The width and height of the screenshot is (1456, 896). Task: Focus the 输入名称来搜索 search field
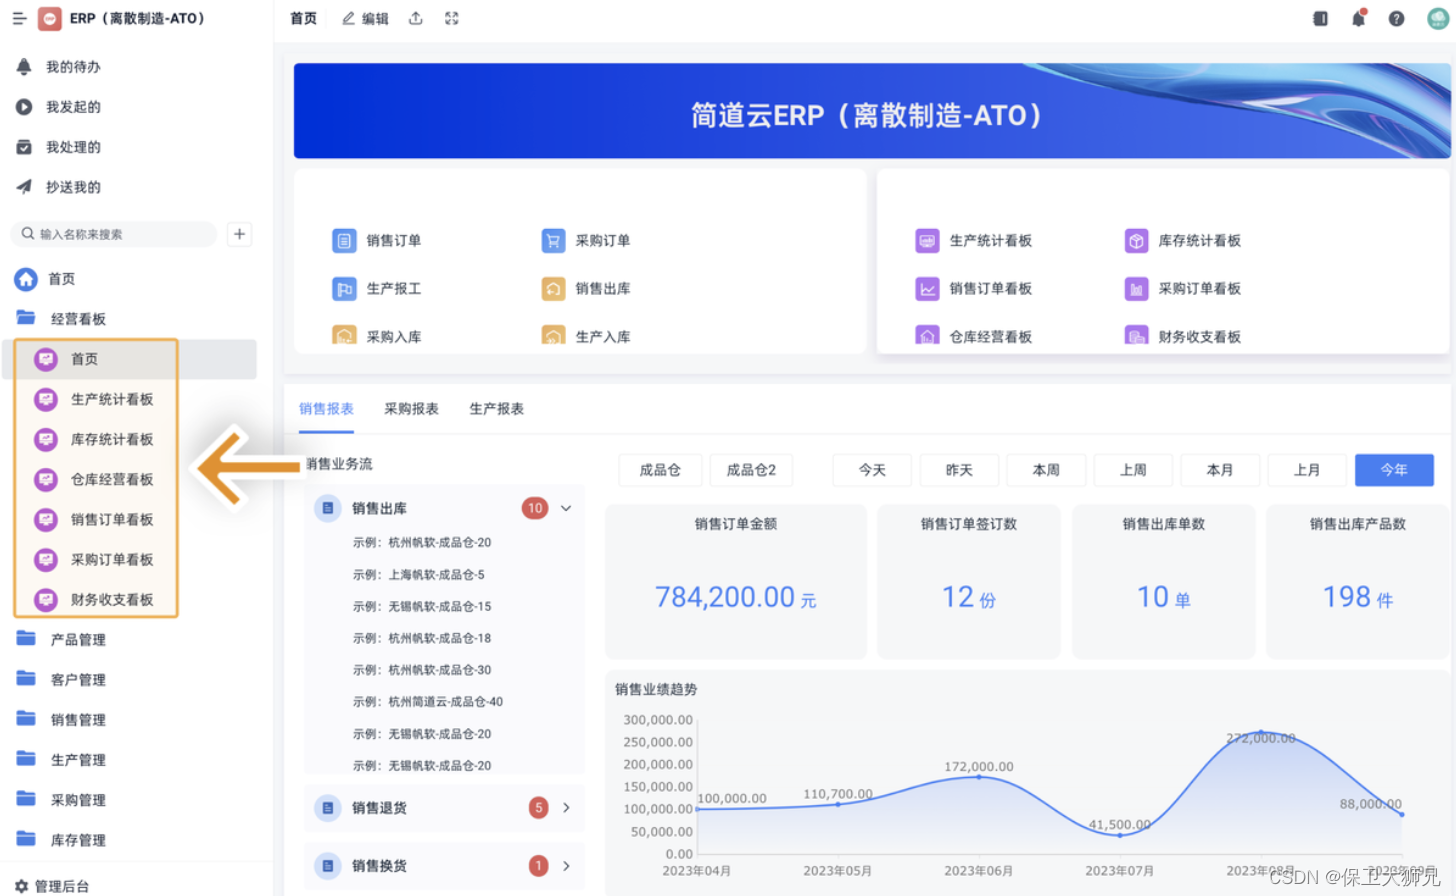tap(114, 234)
